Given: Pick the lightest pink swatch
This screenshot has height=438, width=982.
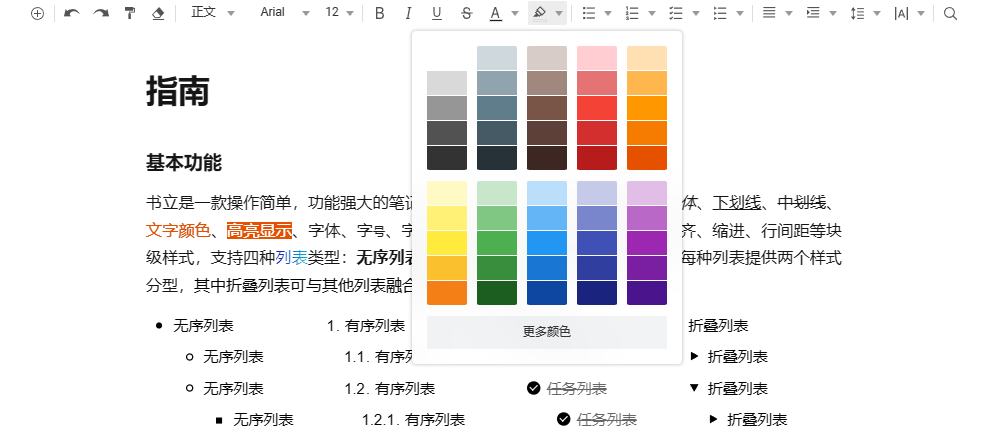Looking at the screenshot, I should (597, 58).
